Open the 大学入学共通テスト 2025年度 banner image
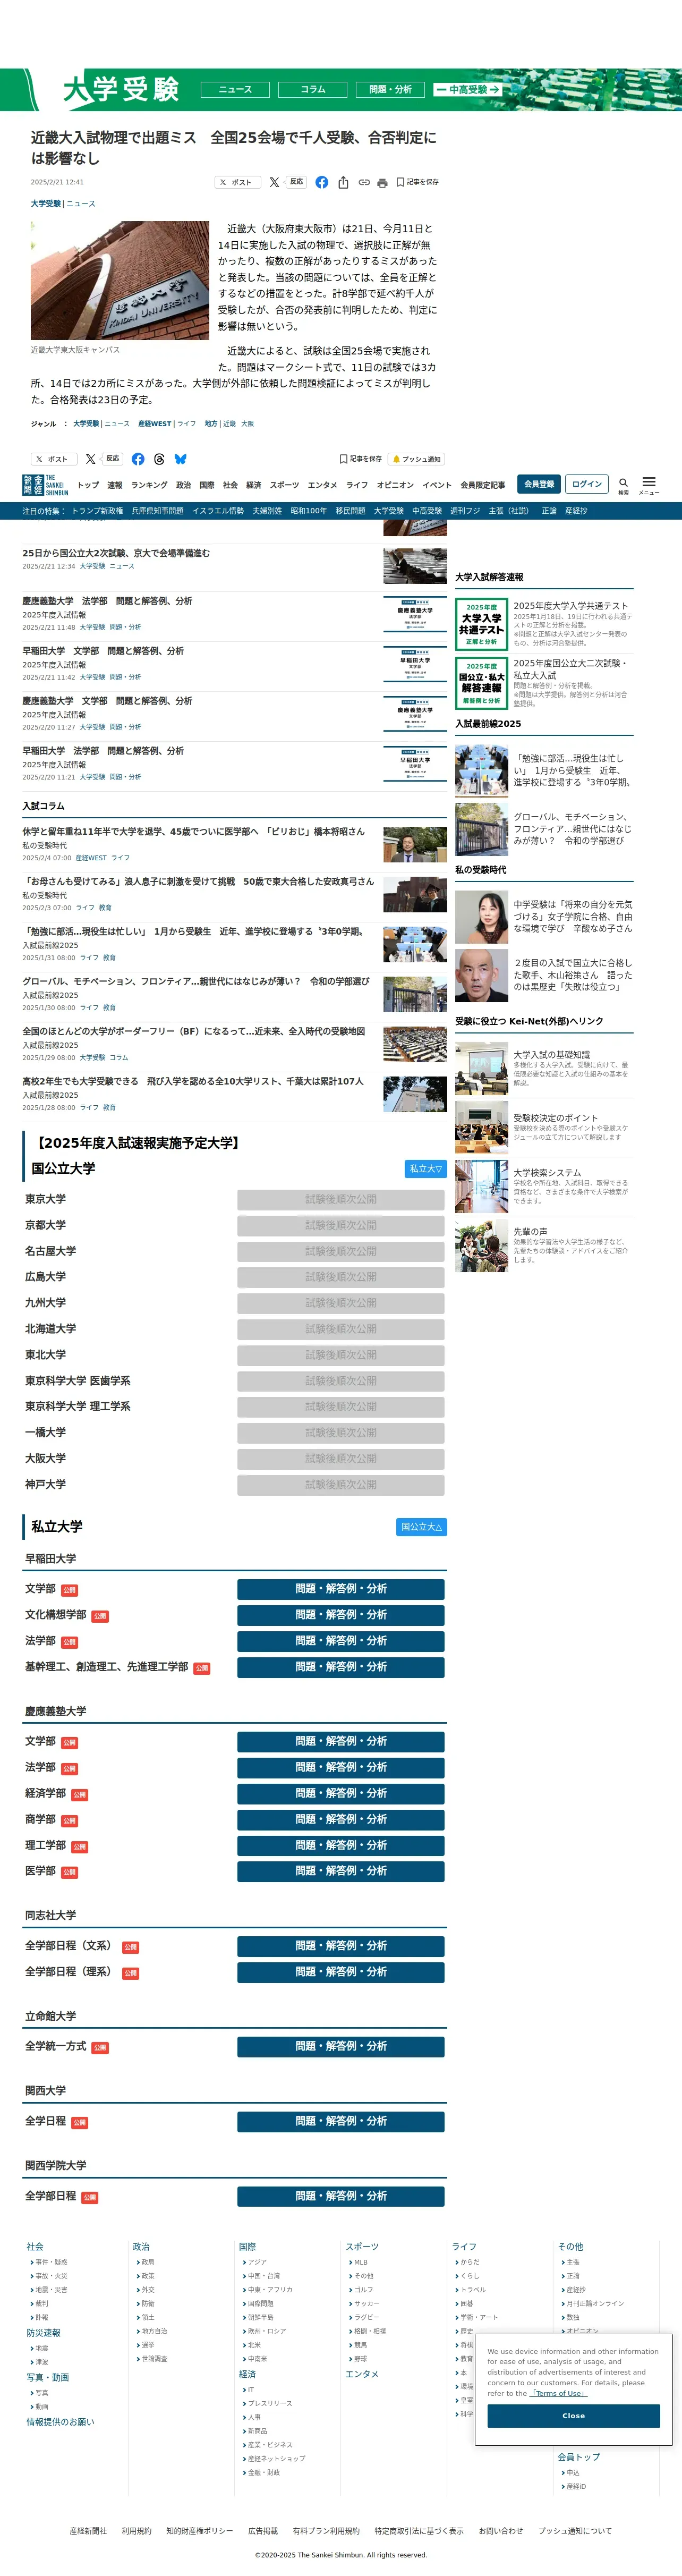 (481, 623)
